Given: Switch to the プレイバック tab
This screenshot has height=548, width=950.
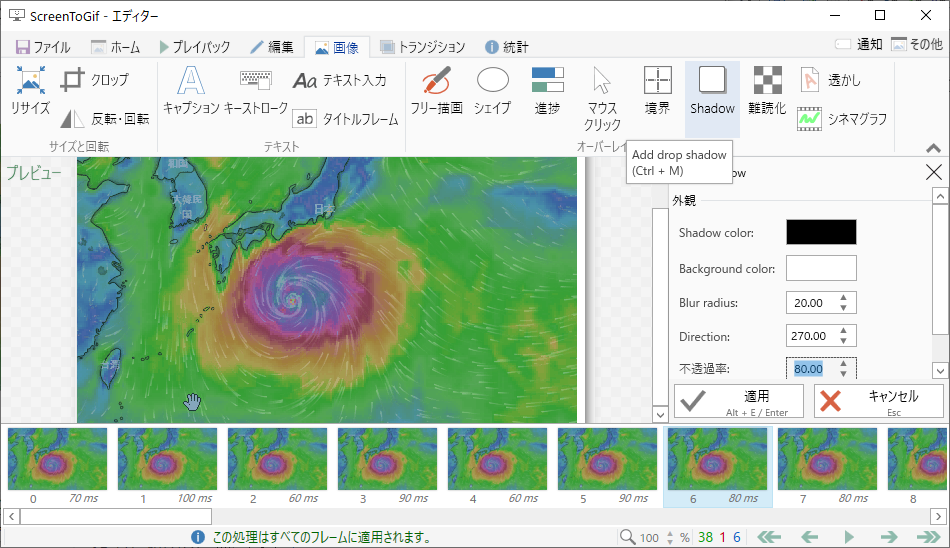Looking at the screenshot, I should click(x=195, y=47).
